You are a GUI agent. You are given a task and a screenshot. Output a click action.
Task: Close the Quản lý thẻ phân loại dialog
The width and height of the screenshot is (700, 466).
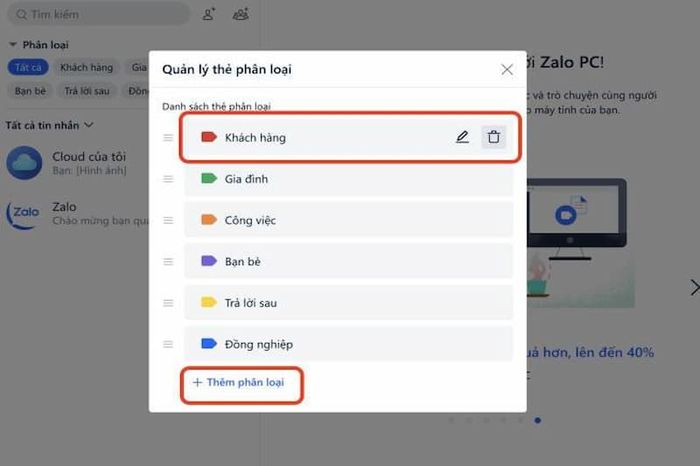coord(507,69)
